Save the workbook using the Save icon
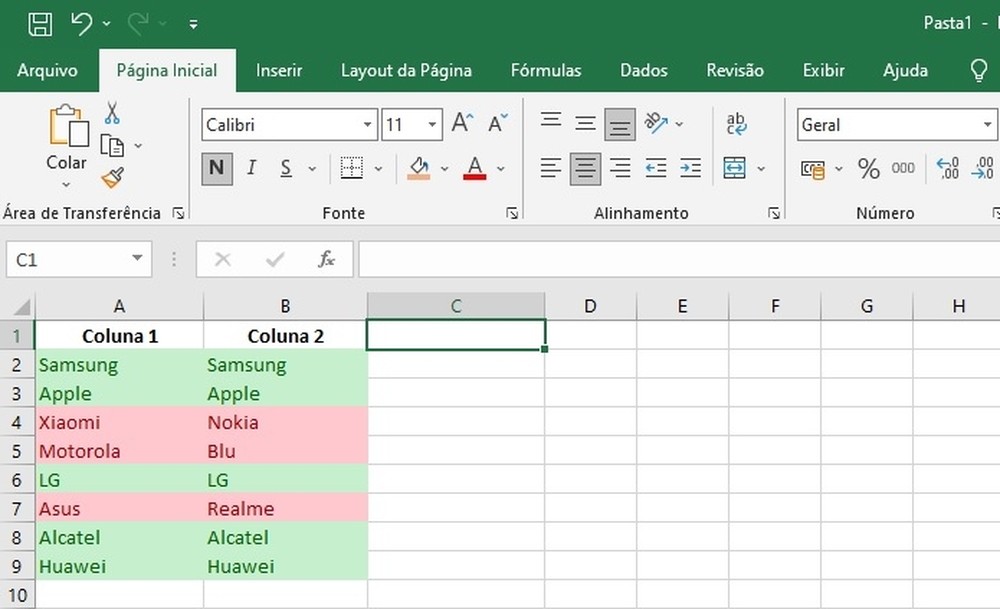 click(39, 23)
